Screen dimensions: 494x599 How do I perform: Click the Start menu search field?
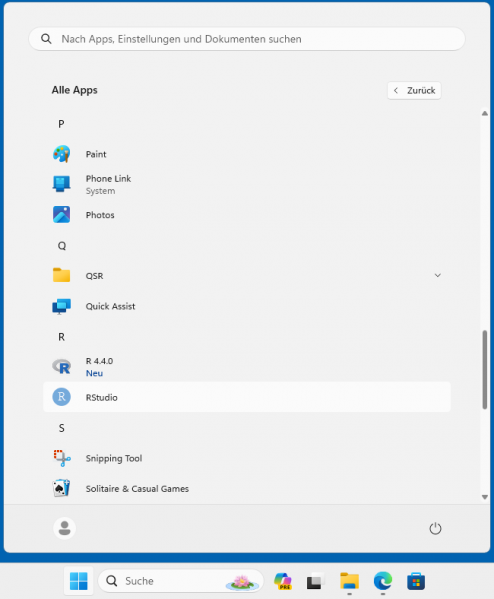click(247, 39)
